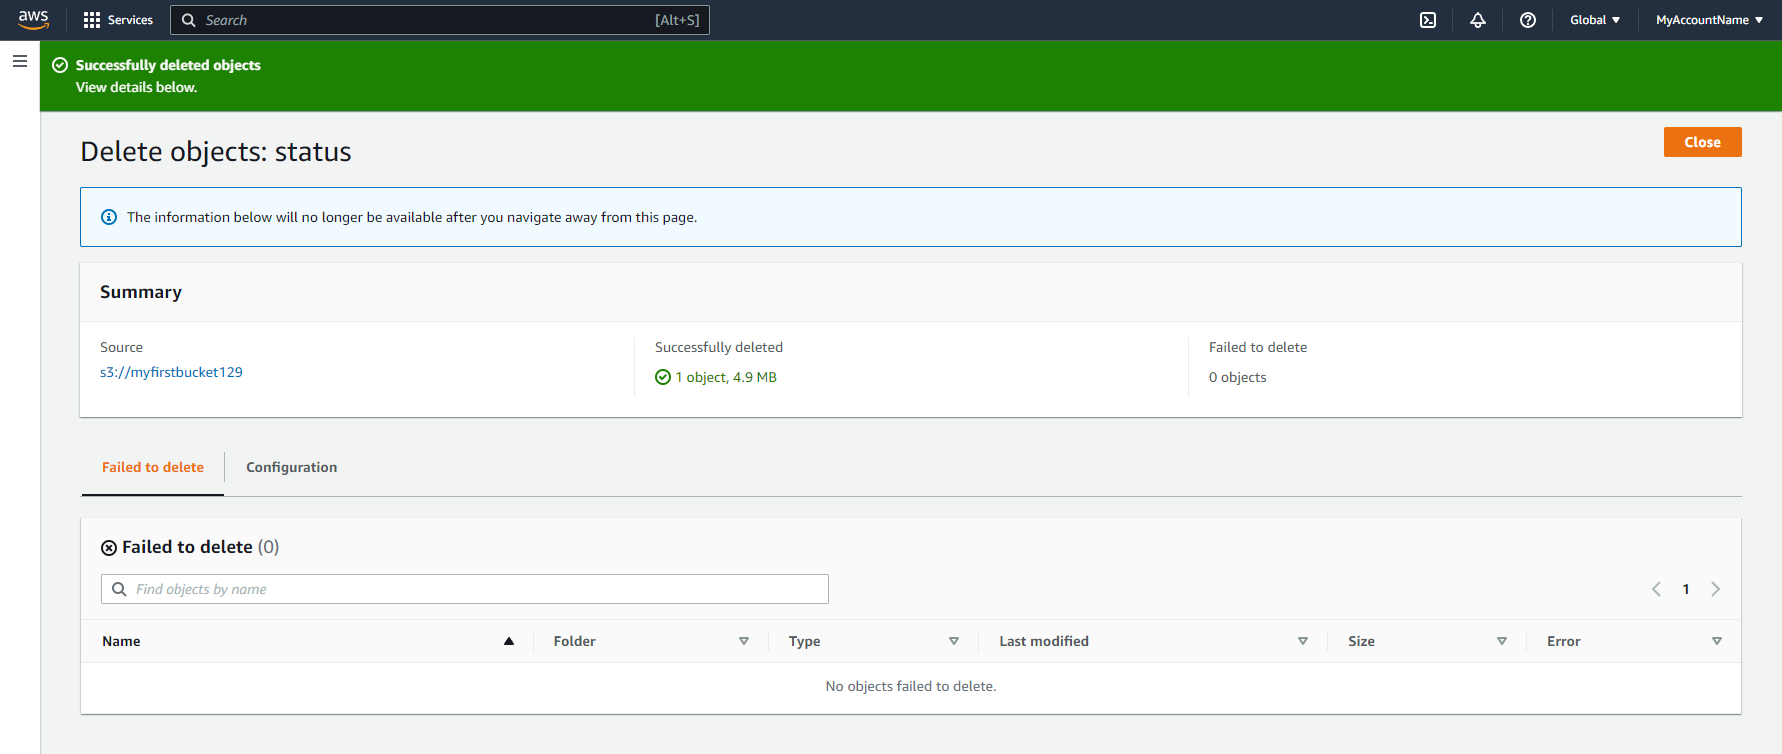This screenshot has height=754, width=1782.
Task: Sort table by Folder column
Action: point(743,641)
